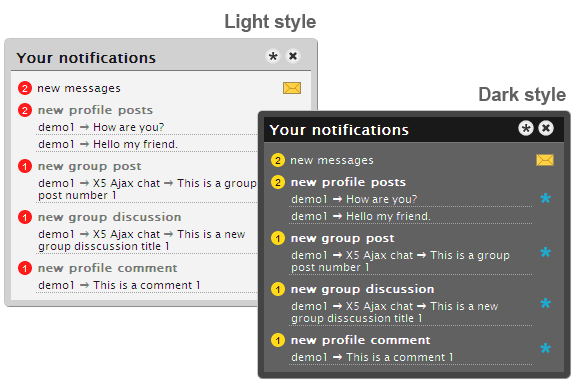Select 'new profile comment' heading in Dark panel
Screen dimensions: 580x382
[x=361, y=340]
